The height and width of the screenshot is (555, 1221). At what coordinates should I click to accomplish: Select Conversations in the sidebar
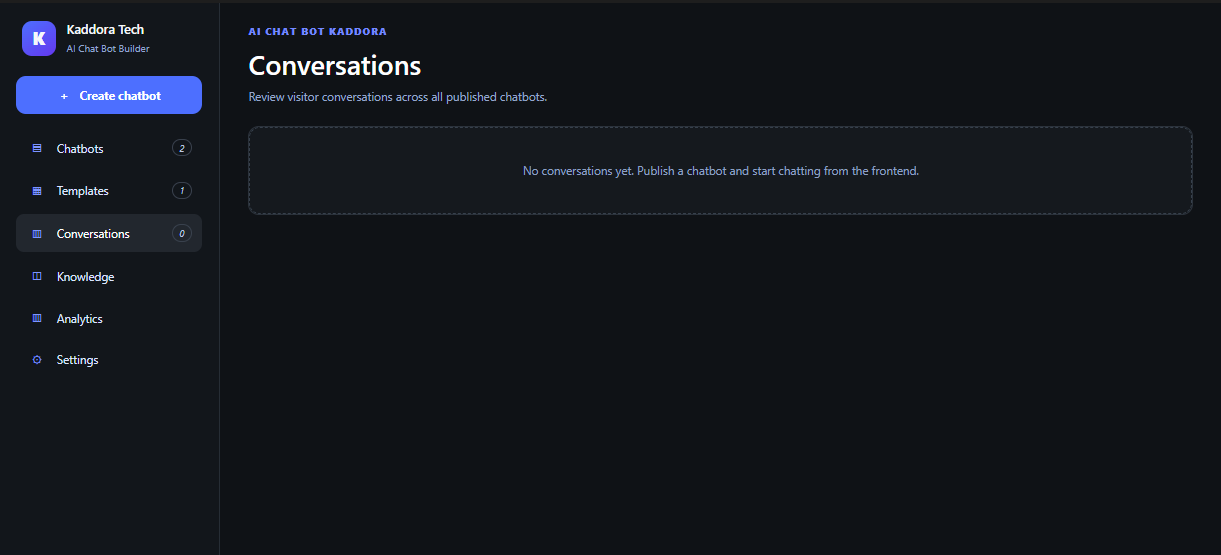pyautogui.click(x=109, y=233)
